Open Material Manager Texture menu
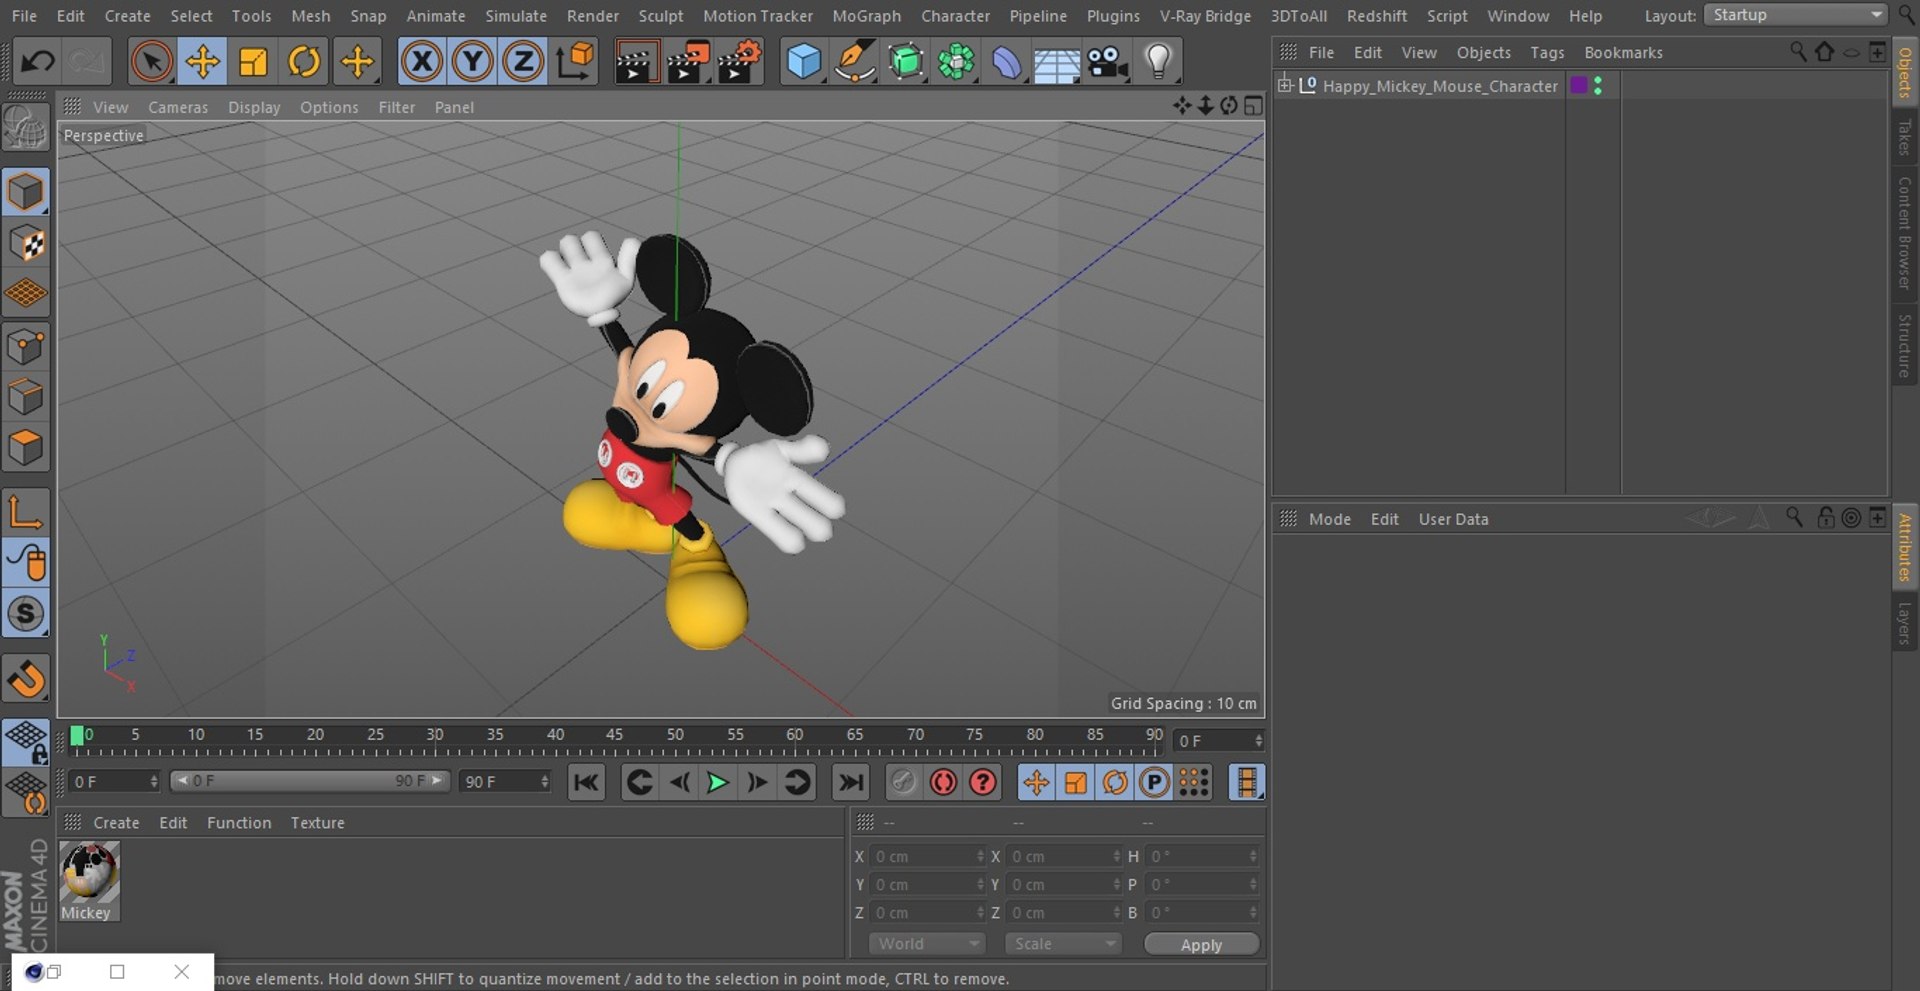1920x991 pixels. [317, 823]
